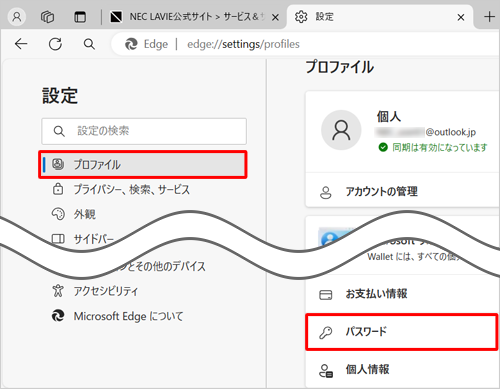This screenshot has height=389, width=500.
Task: Click the lock icon beside プライバシー
Action: click(x=58, y=189)
